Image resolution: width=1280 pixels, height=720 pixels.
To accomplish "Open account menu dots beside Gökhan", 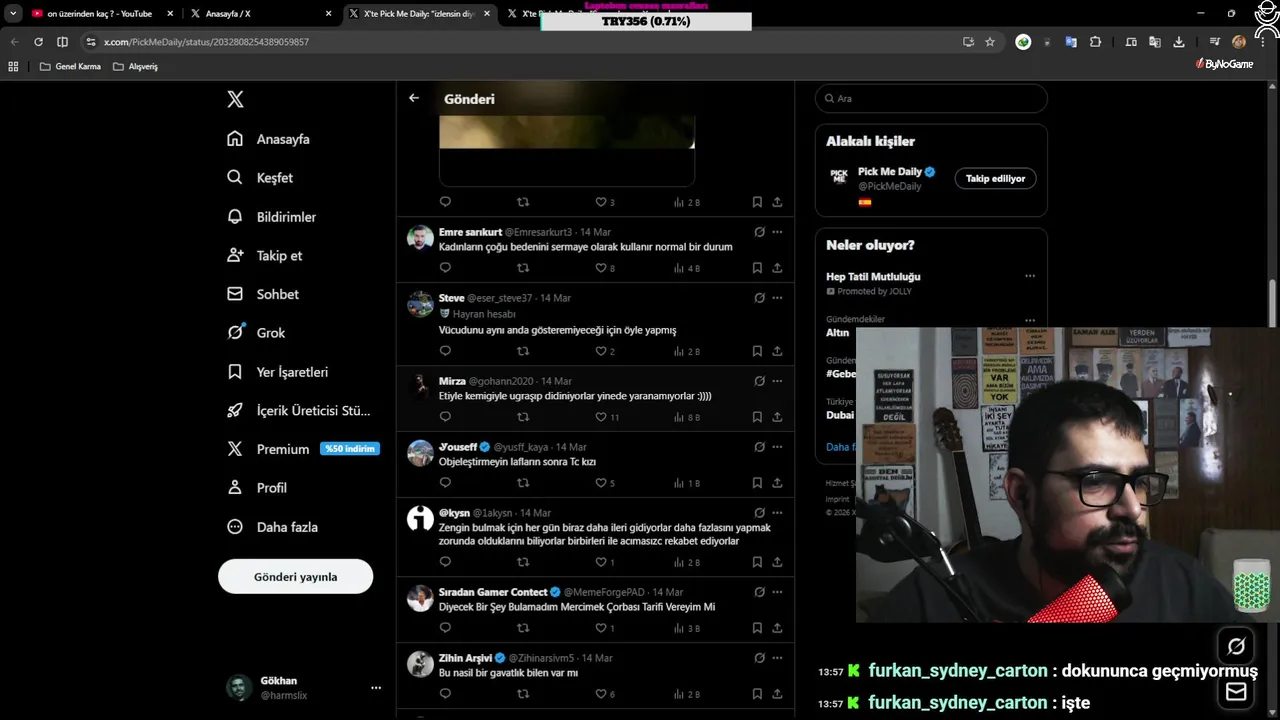I will click(x=376, y=688).
